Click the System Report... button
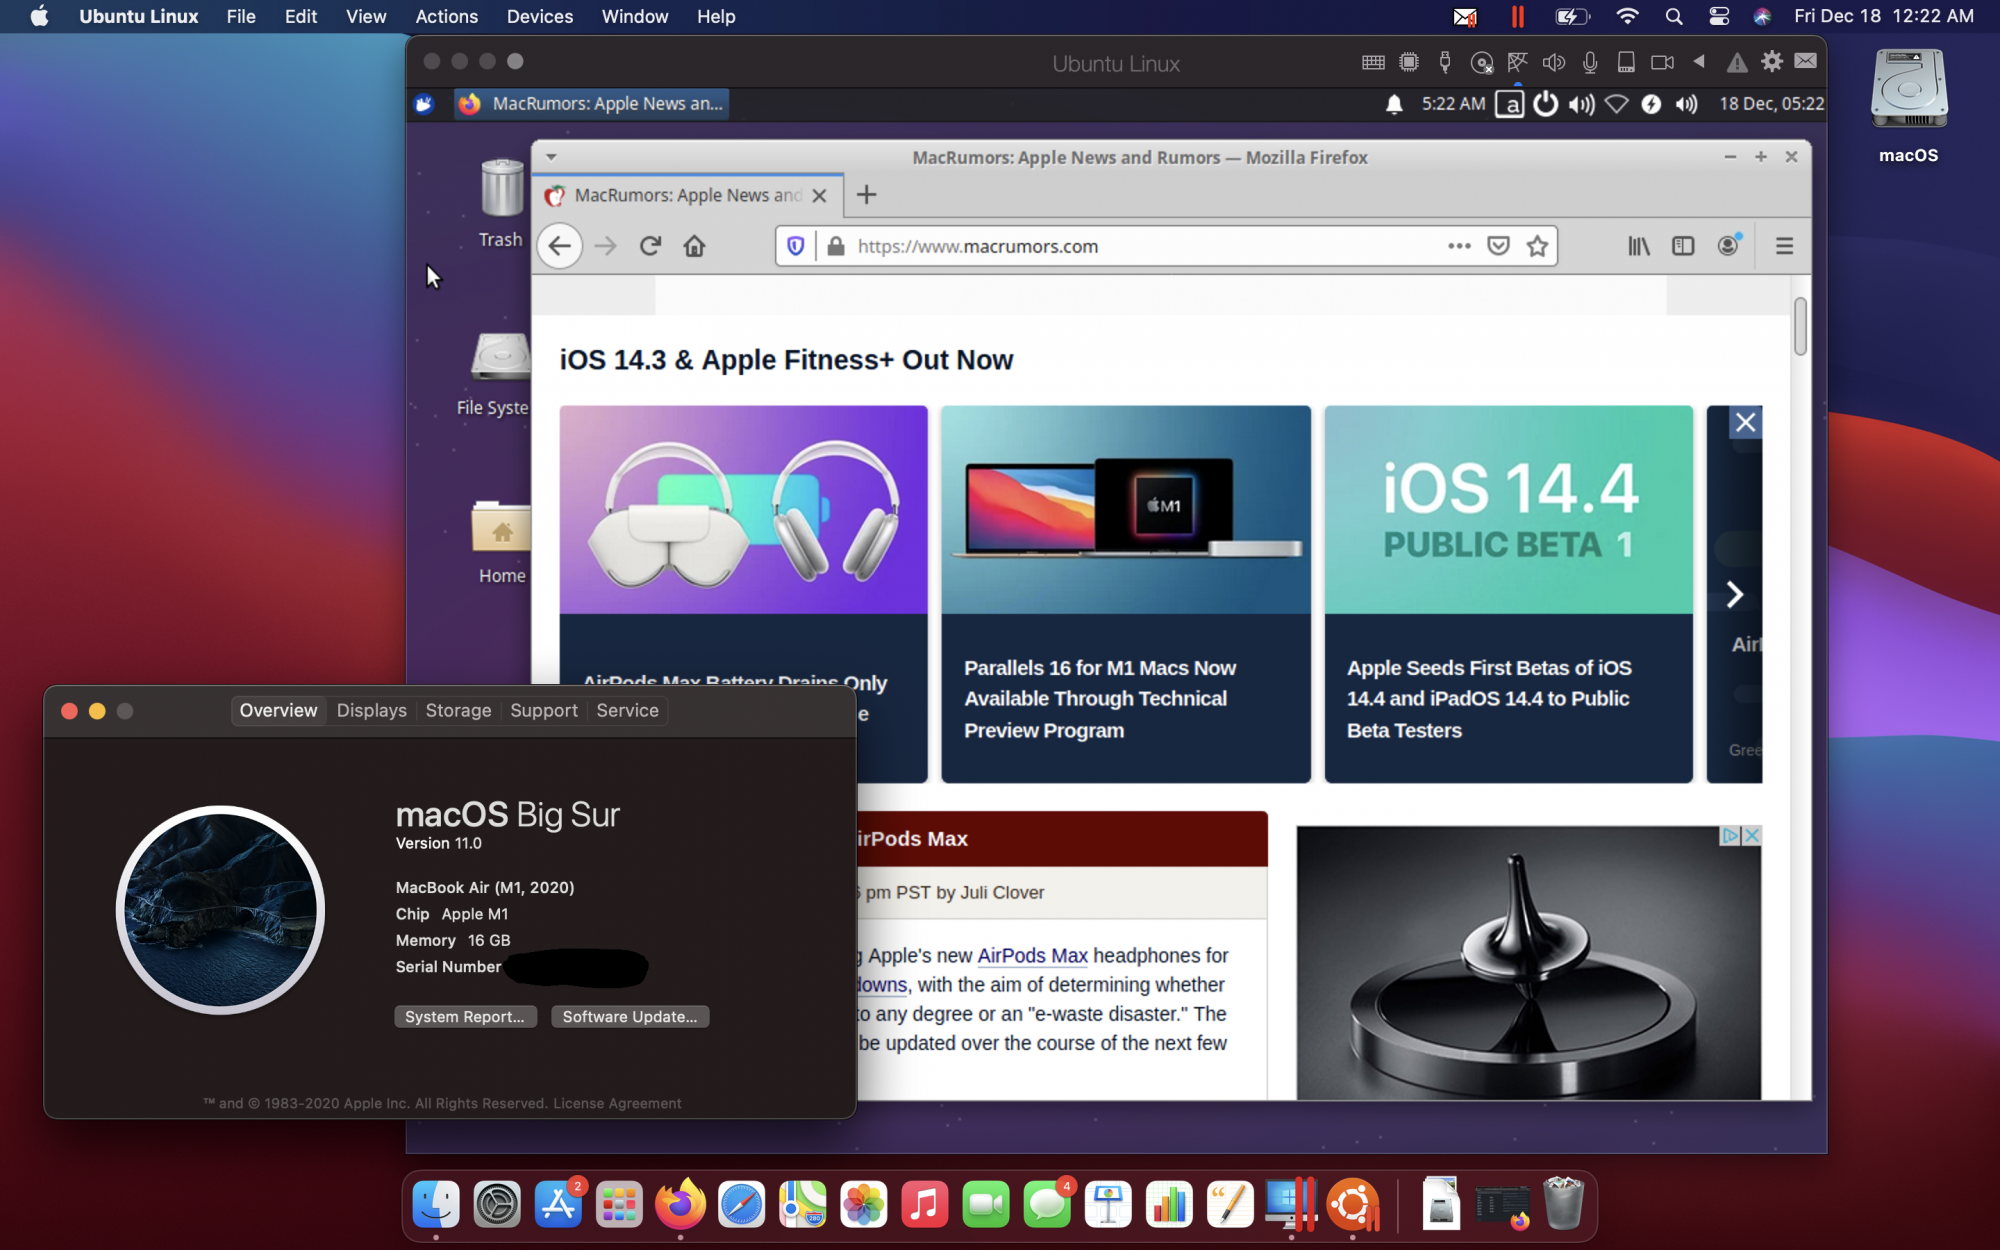The image size is (2000, 1250). (x=465, y=1016)
